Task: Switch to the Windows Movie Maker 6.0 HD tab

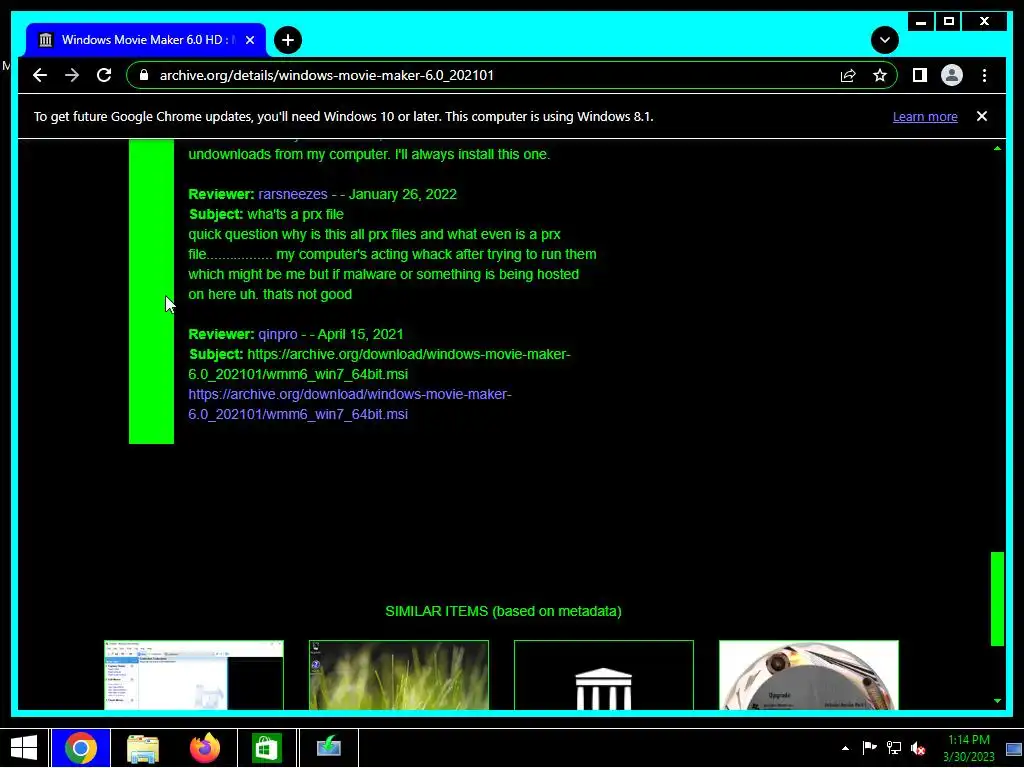Action: pos(146,40)
